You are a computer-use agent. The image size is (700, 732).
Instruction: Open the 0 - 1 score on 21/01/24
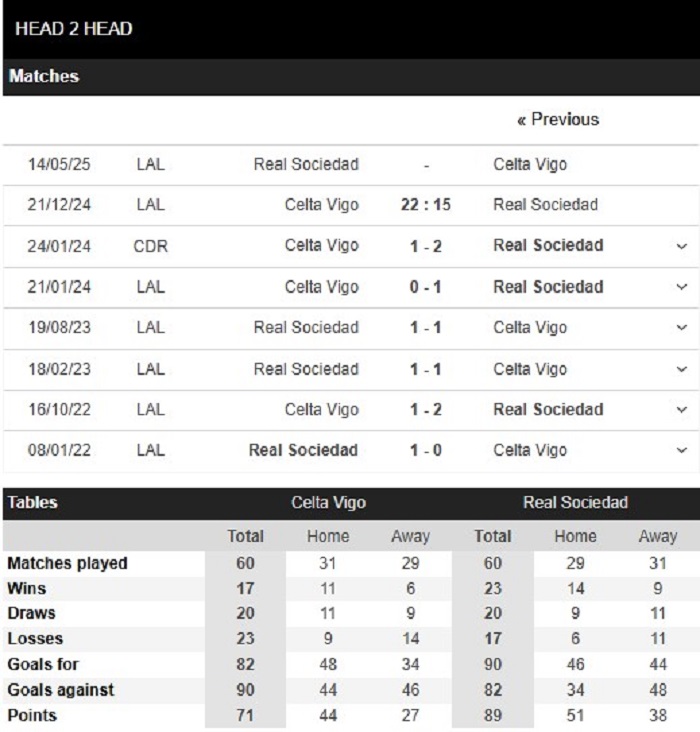425,287
